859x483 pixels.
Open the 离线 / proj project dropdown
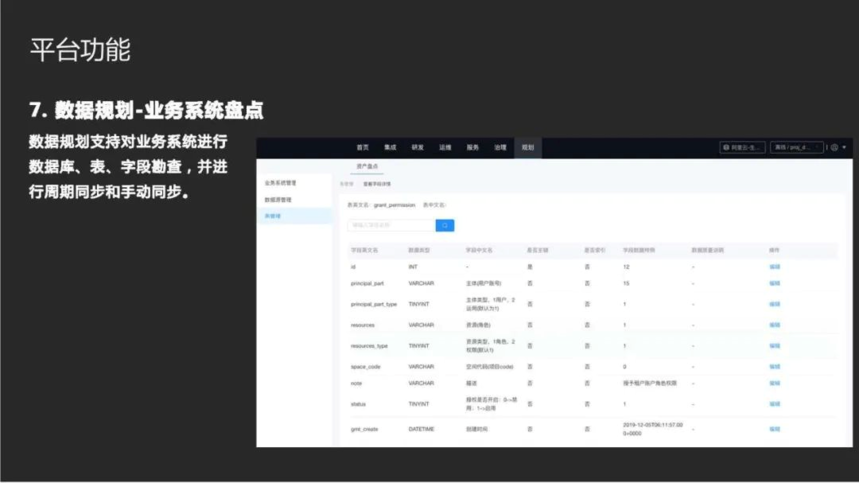[797, 147]
